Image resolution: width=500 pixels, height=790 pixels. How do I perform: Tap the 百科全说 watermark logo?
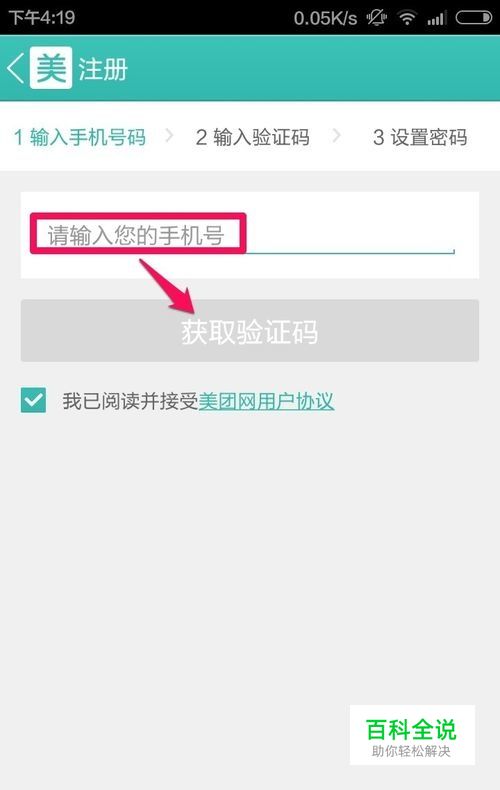[x=412, y=735]
